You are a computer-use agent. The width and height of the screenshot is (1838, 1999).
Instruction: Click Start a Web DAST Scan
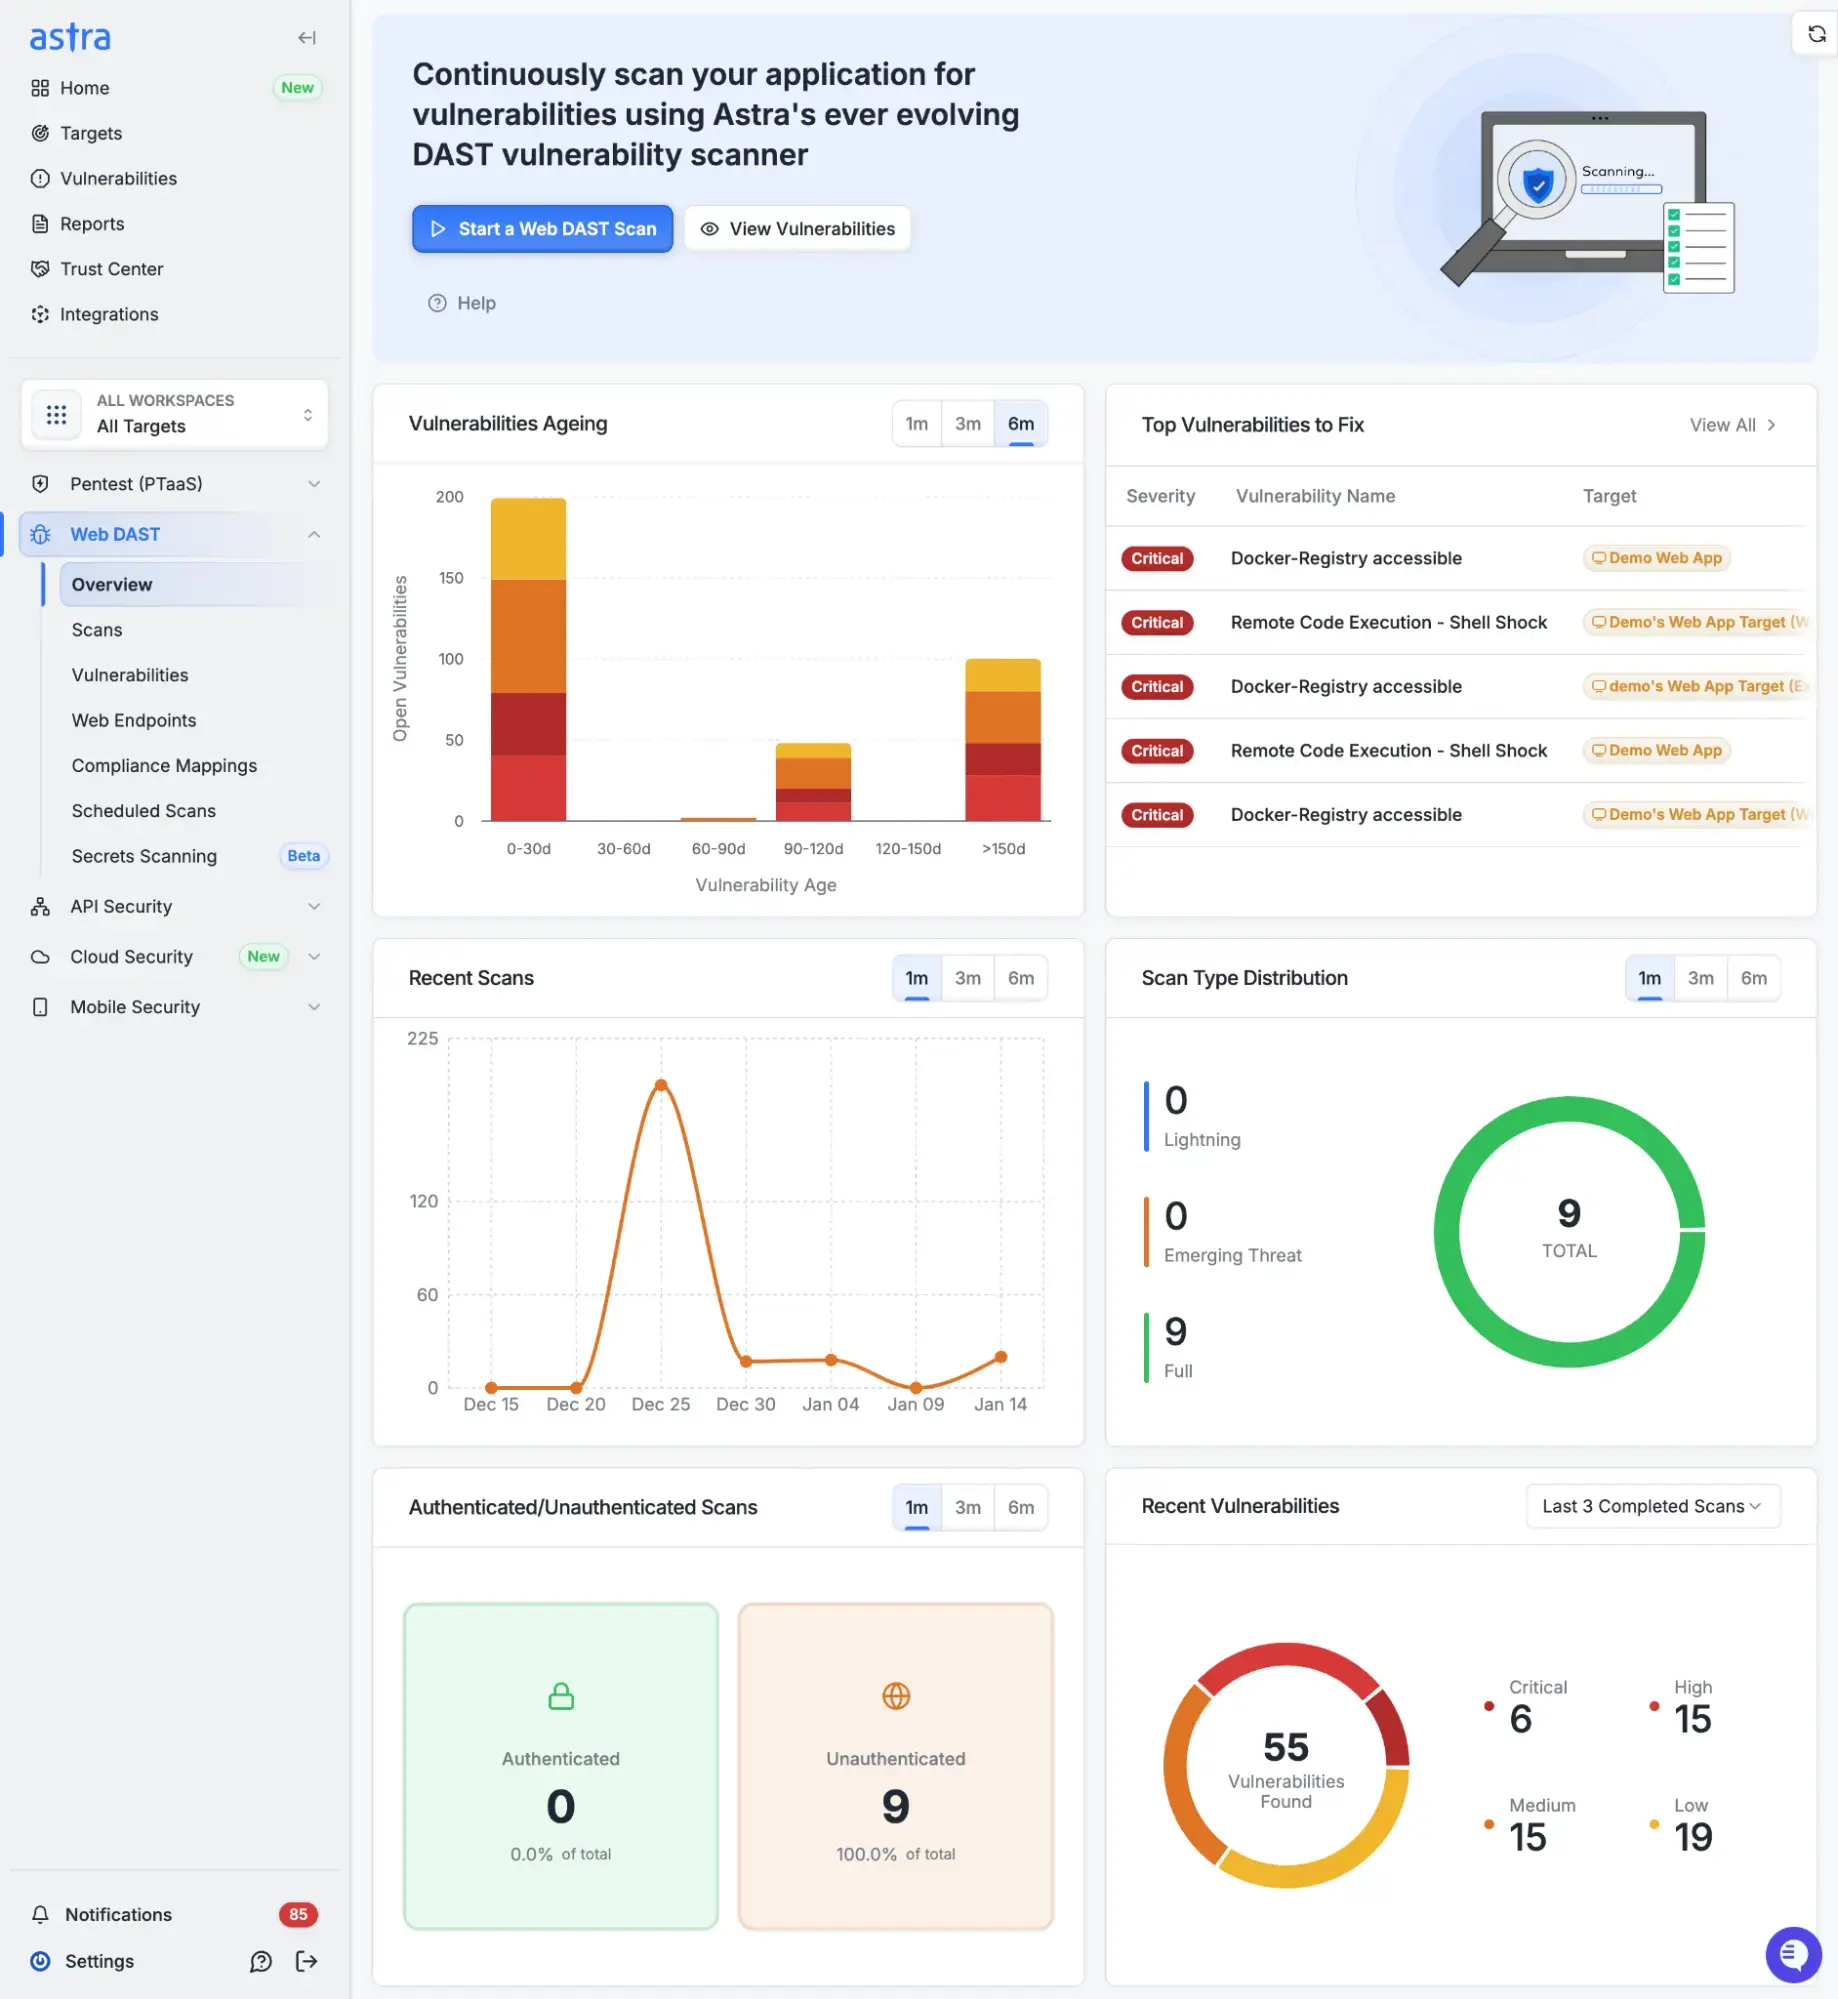tap(542, 228)
